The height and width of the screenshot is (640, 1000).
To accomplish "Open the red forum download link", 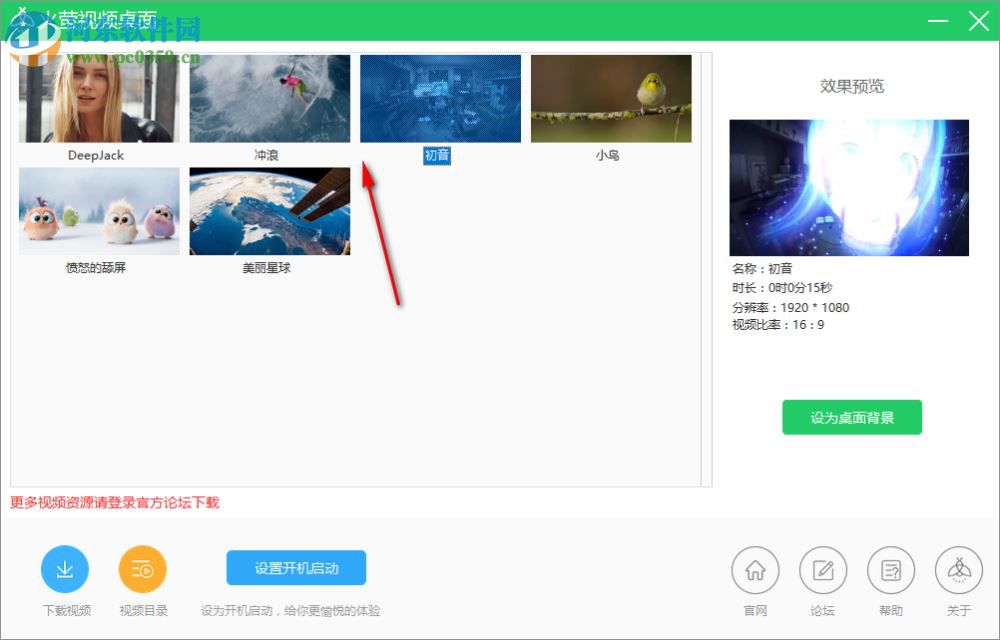I will tap(118, 502).
